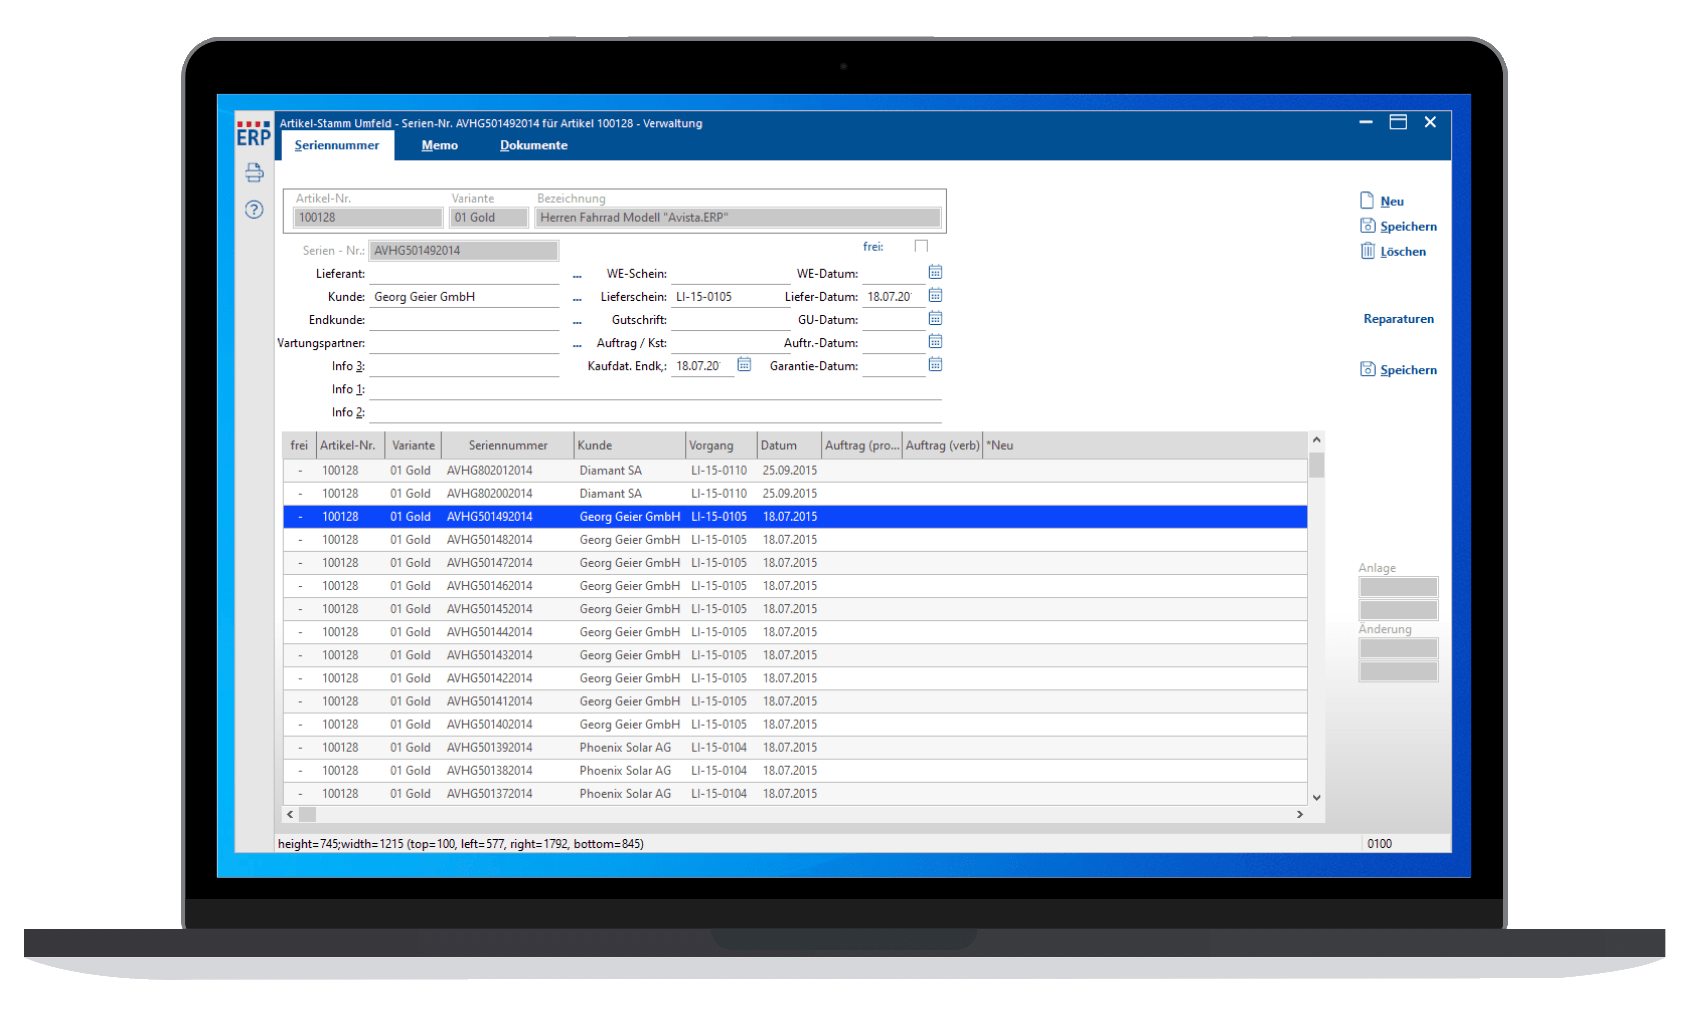Click the ERP logo icon
The image size is (1687, 1013).
click(x=253, y=133)
